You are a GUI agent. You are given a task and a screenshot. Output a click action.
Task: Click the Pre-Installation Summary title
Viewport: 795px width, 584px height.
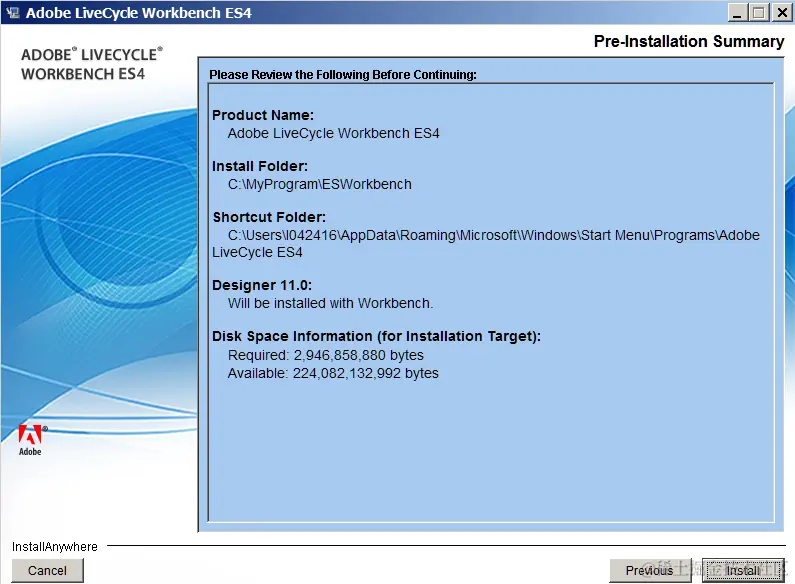pyautogui.click(x=689, y=41)
